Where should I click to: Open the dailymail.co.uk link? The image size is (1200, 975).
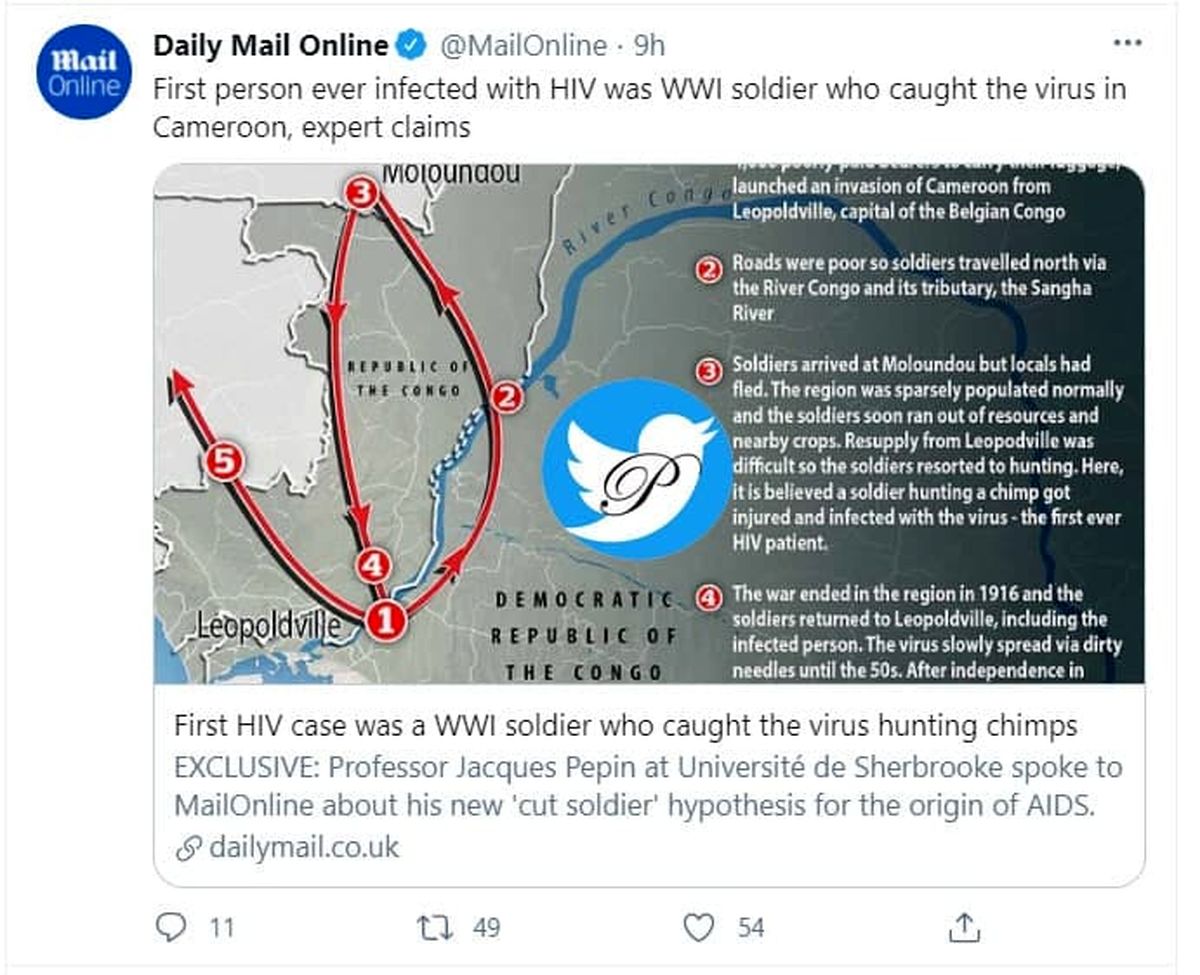[x=304, y=848]
